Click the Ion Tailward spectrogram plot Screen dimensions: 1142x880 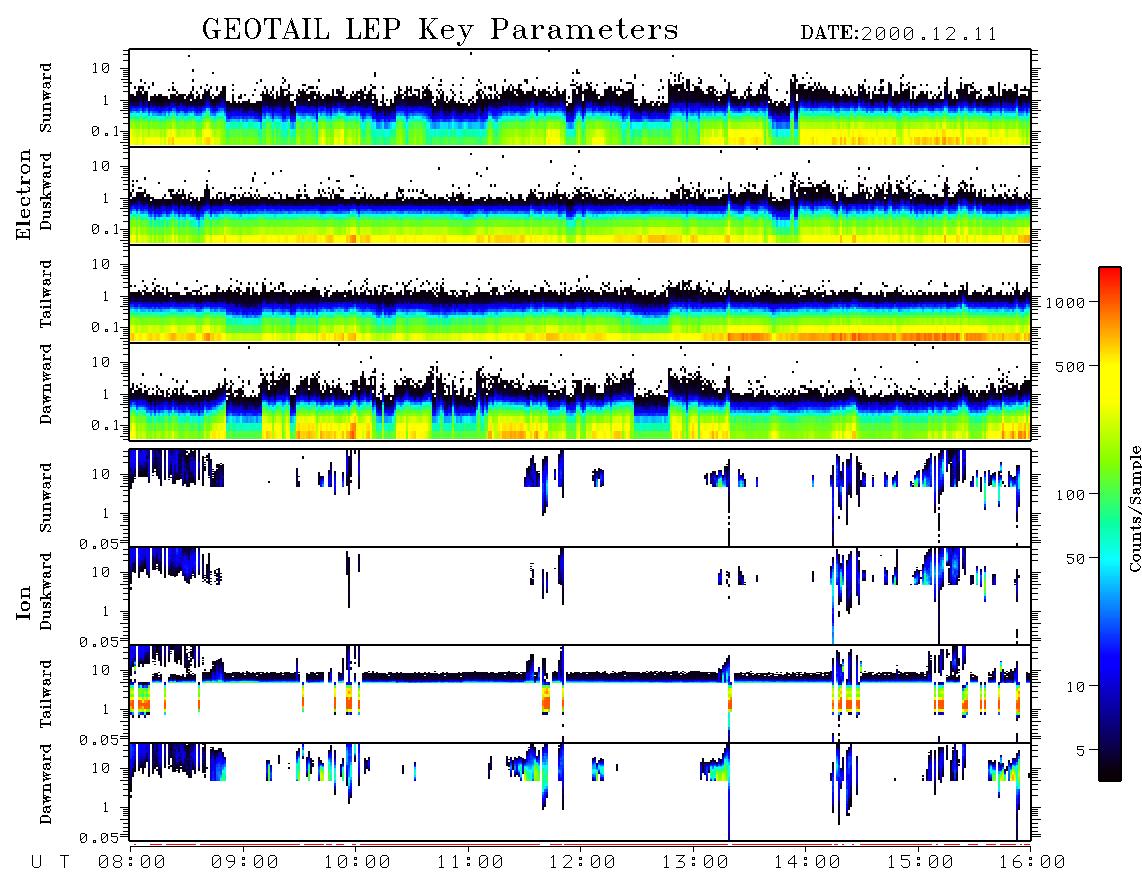[x=580, y=694]
